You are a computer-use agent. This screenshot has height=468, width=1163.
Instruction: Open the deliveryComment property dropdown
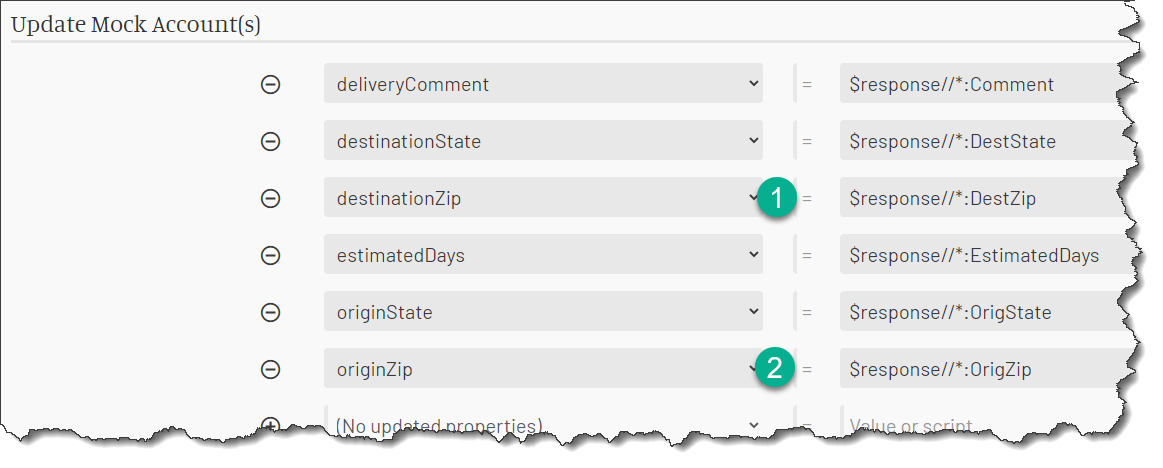tap(543, 83)
